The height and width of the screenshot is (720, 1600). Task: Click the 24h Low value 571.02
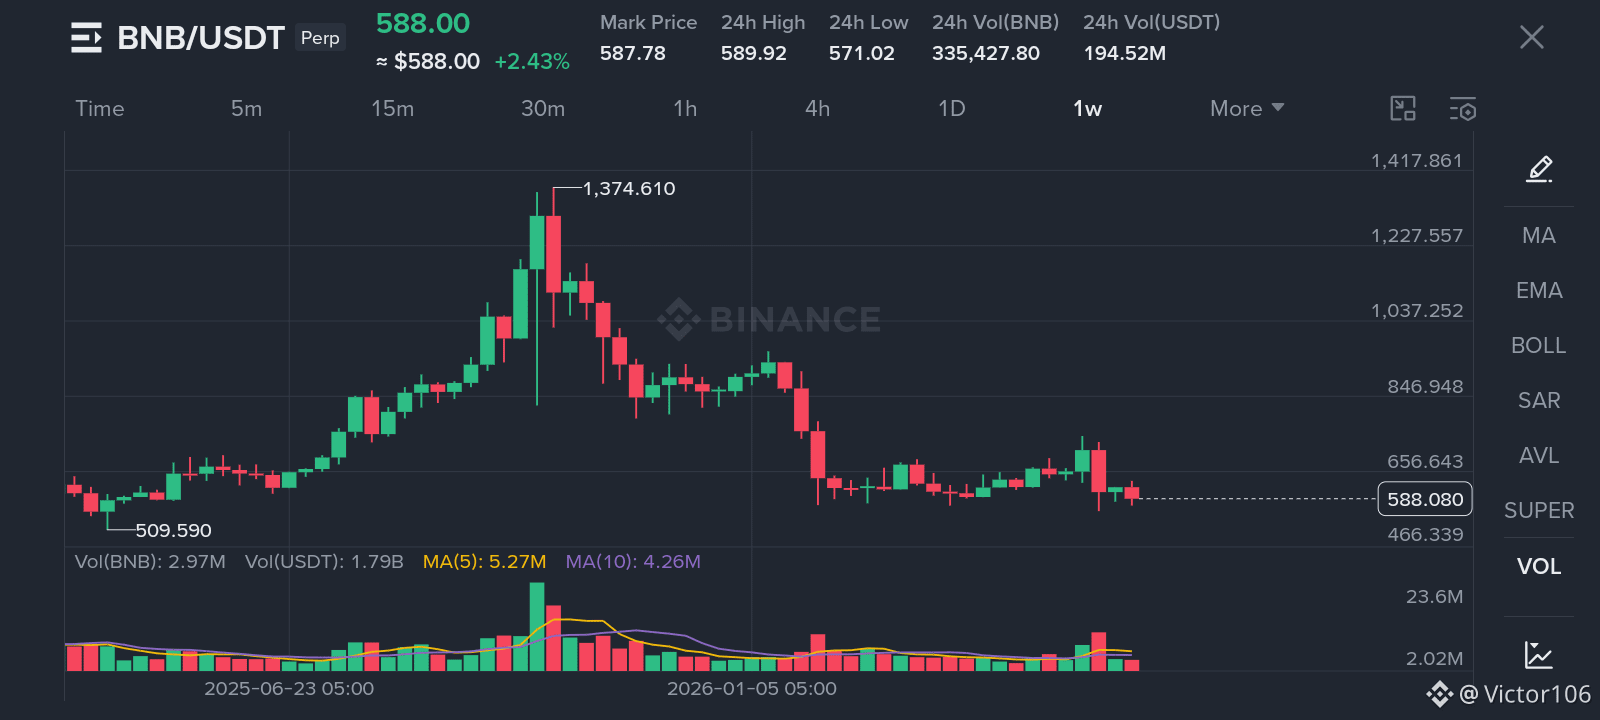pos(861,53)
